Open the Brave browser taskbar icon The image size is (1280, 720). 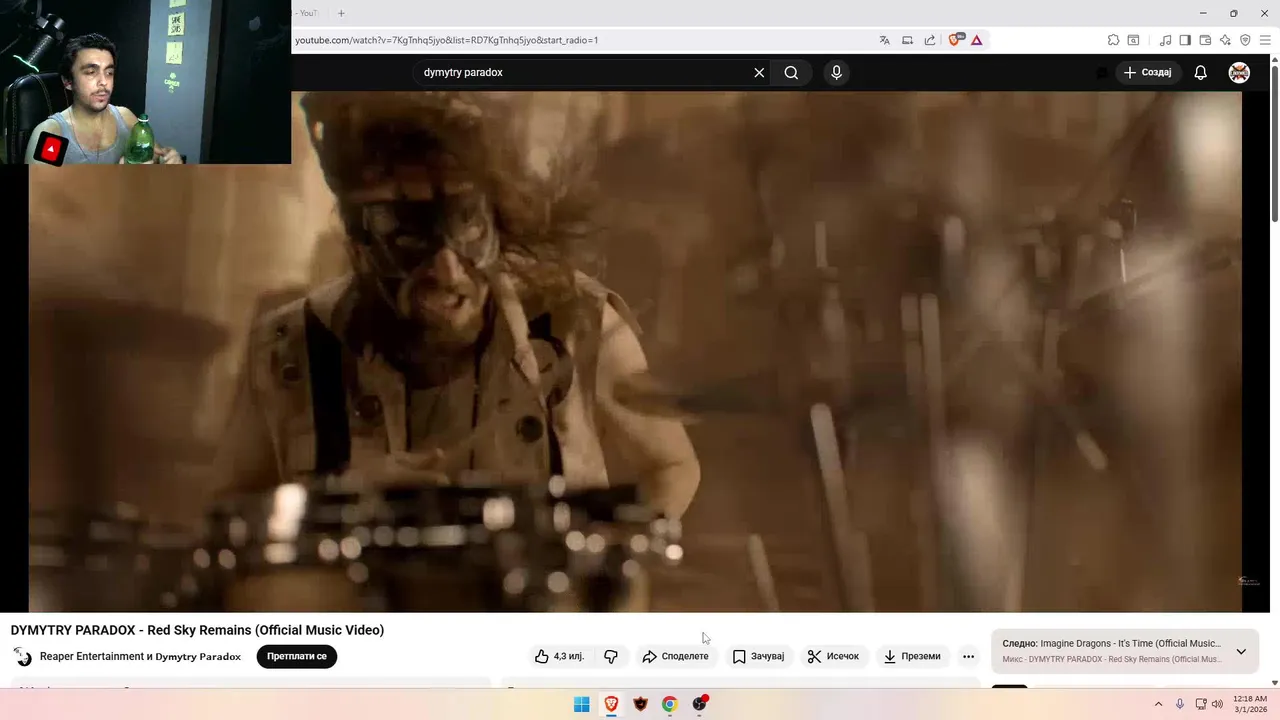[x=611, y=704]
